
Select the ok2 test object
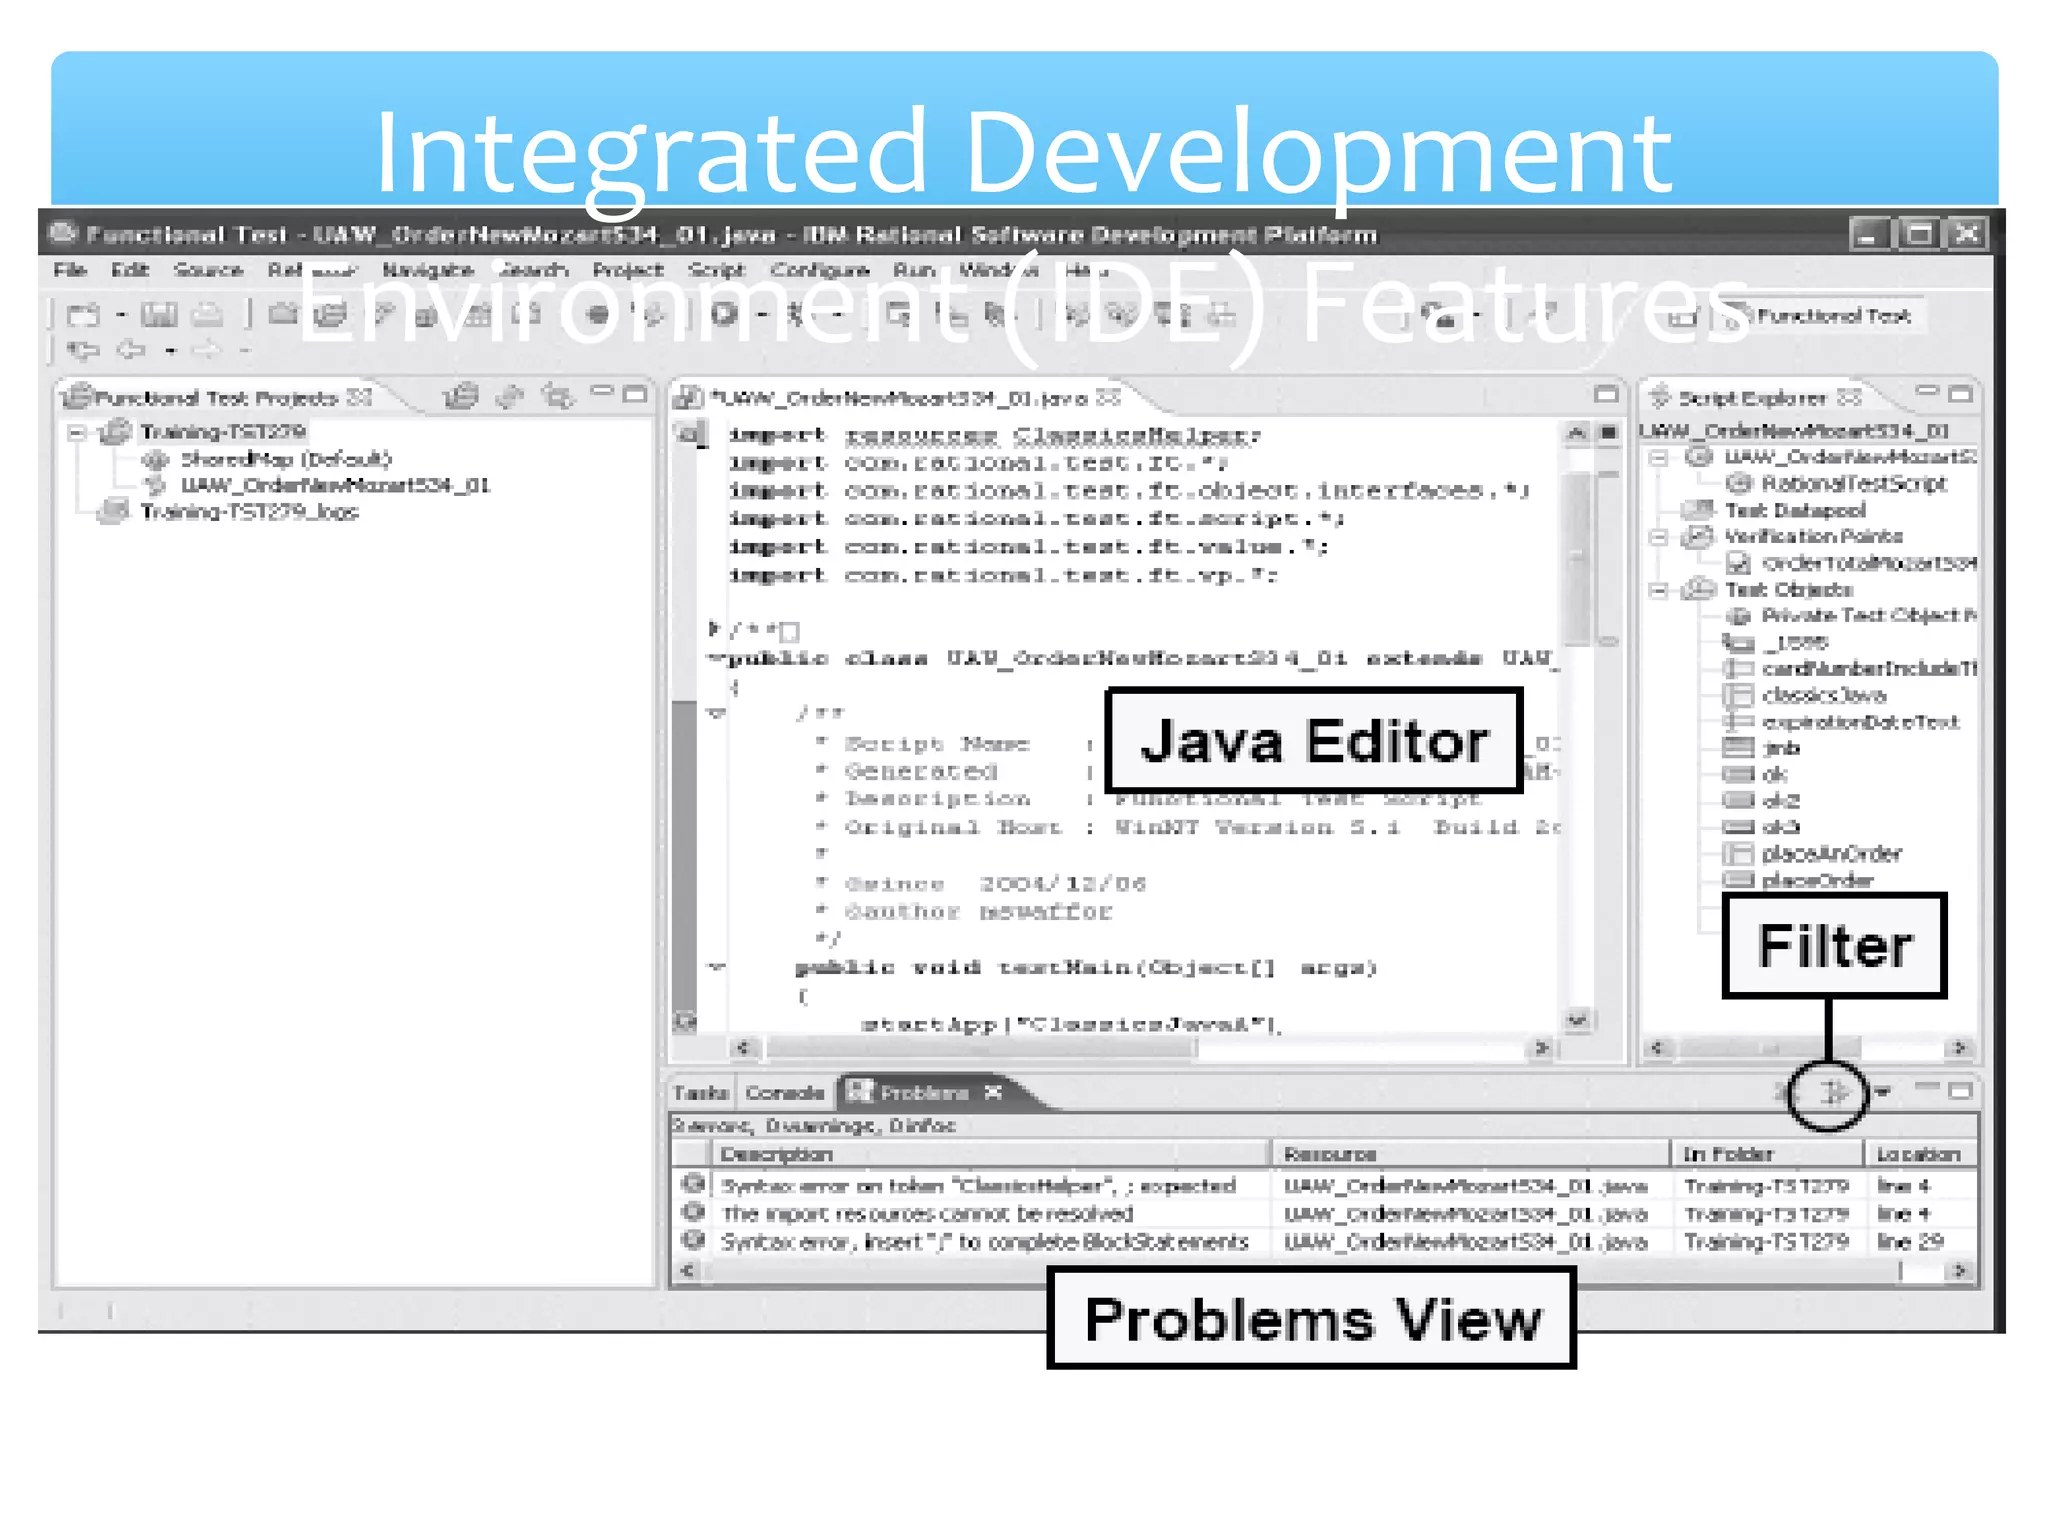point(1780,801)
